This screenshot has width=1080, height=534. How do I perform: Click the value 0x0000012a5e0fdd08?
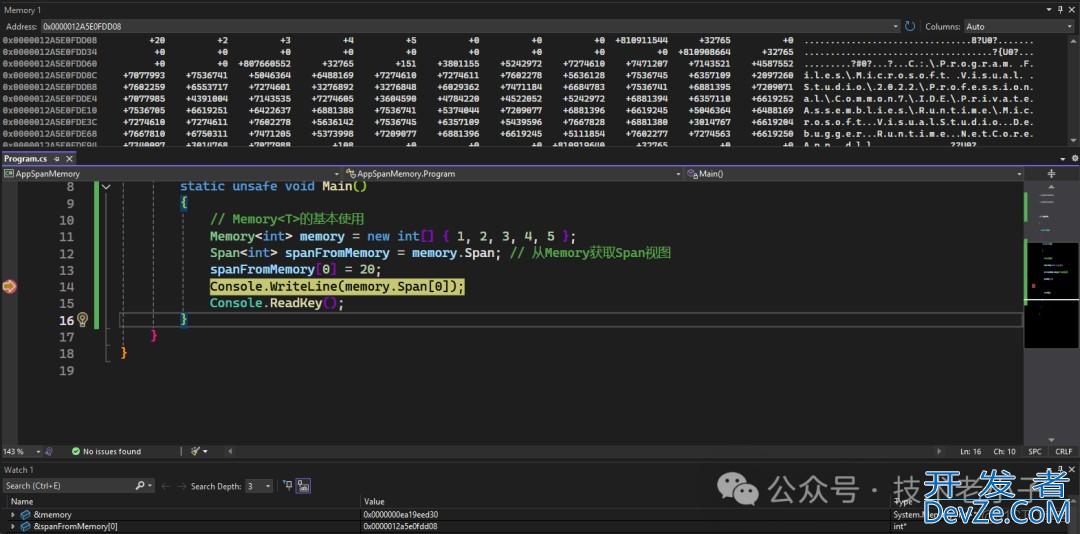point(400,526)
